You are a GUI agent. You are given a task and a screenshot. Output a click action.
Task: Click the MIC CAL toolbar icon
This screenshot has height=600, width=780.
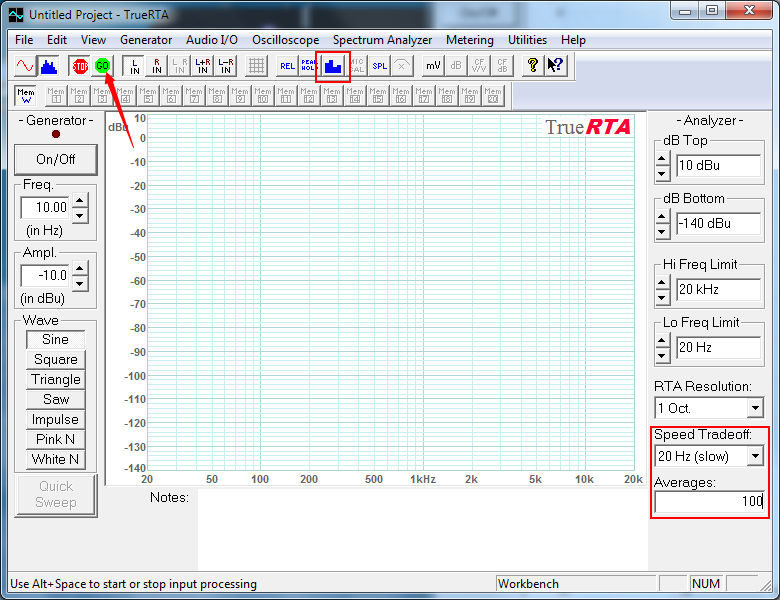pos(356,66)
